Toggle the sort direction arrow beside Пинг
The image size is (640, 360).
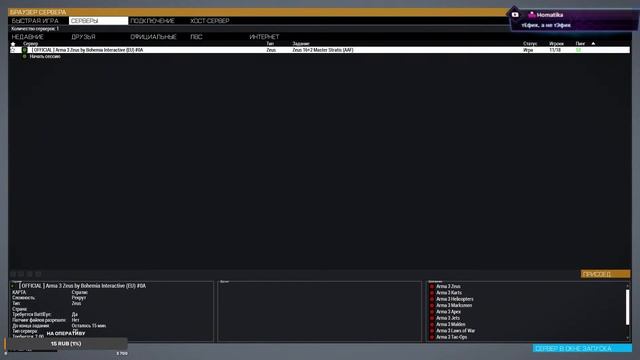point(593,43)
